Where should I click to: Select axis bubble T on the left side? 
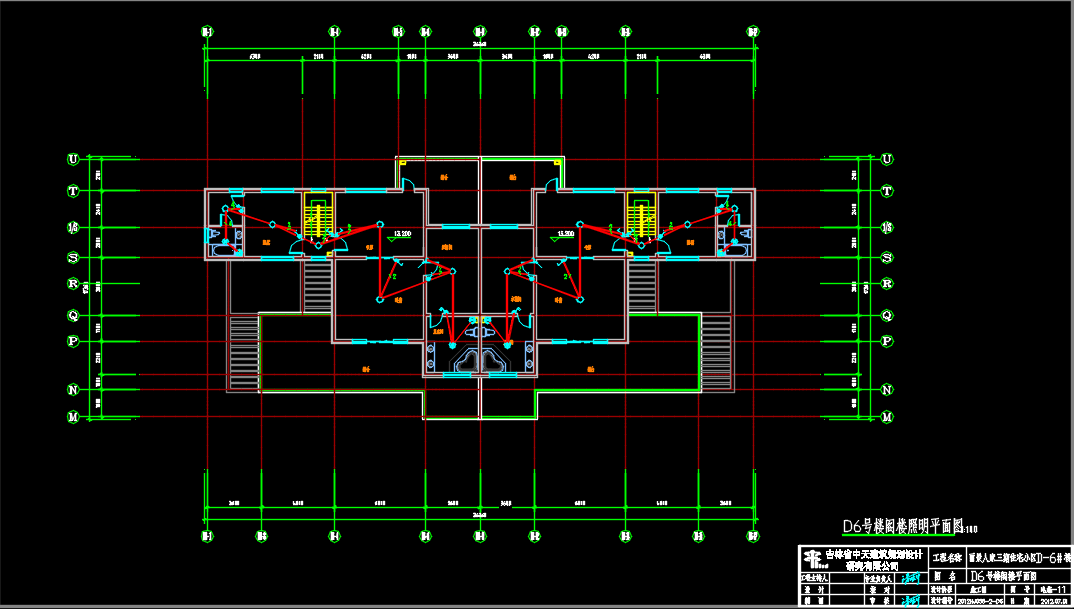coord(73,190)
